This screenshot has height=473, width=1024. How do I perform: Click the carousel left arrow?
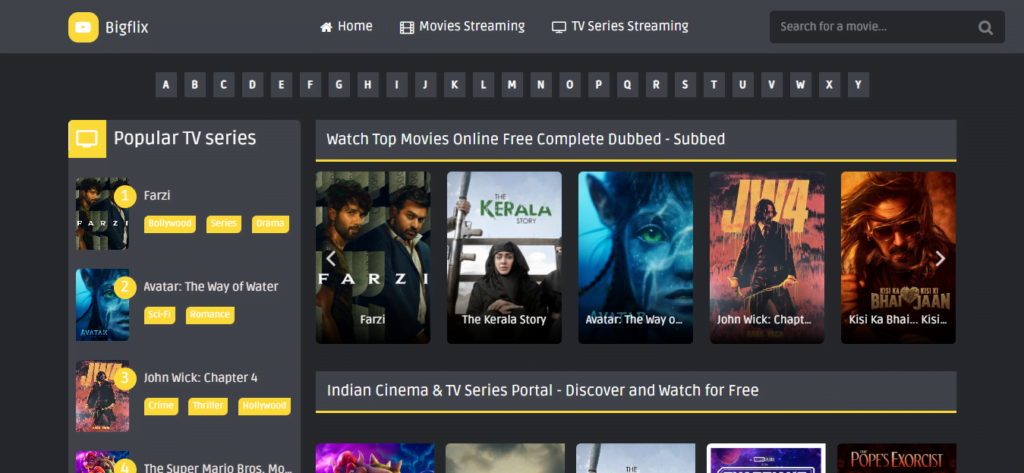(x=330, y=259)
